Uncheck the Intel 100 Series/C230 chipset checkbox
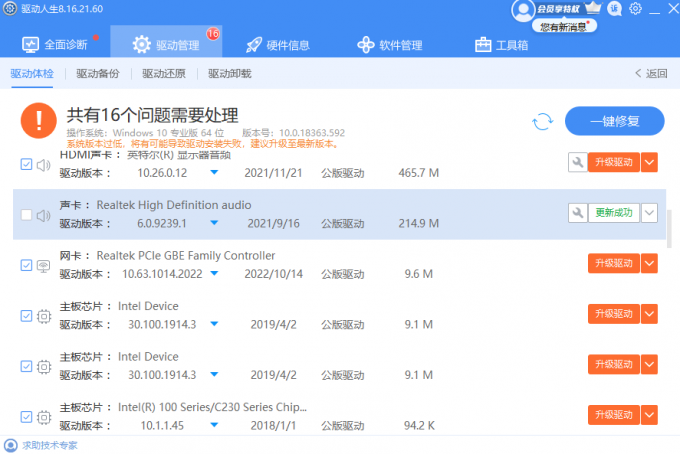 [26, 417]
